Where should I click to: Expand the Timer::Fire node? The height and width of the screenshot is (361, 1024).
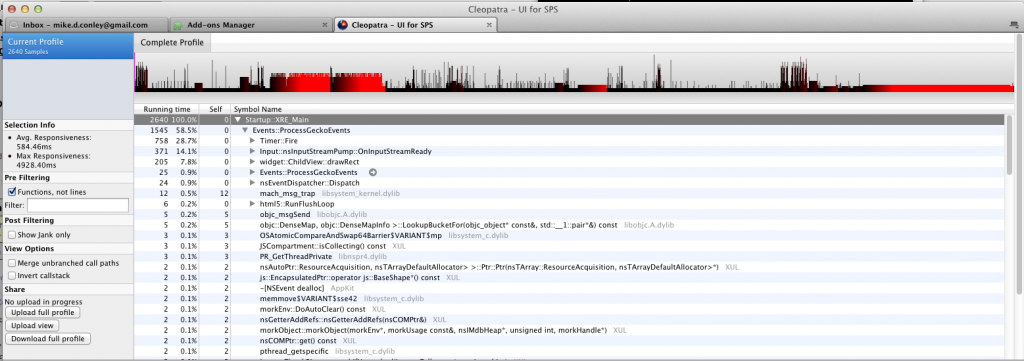253,141
